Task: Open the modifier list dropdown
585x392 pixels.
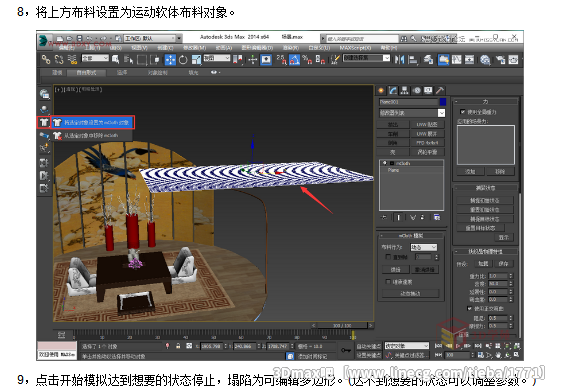Action: 412,113
